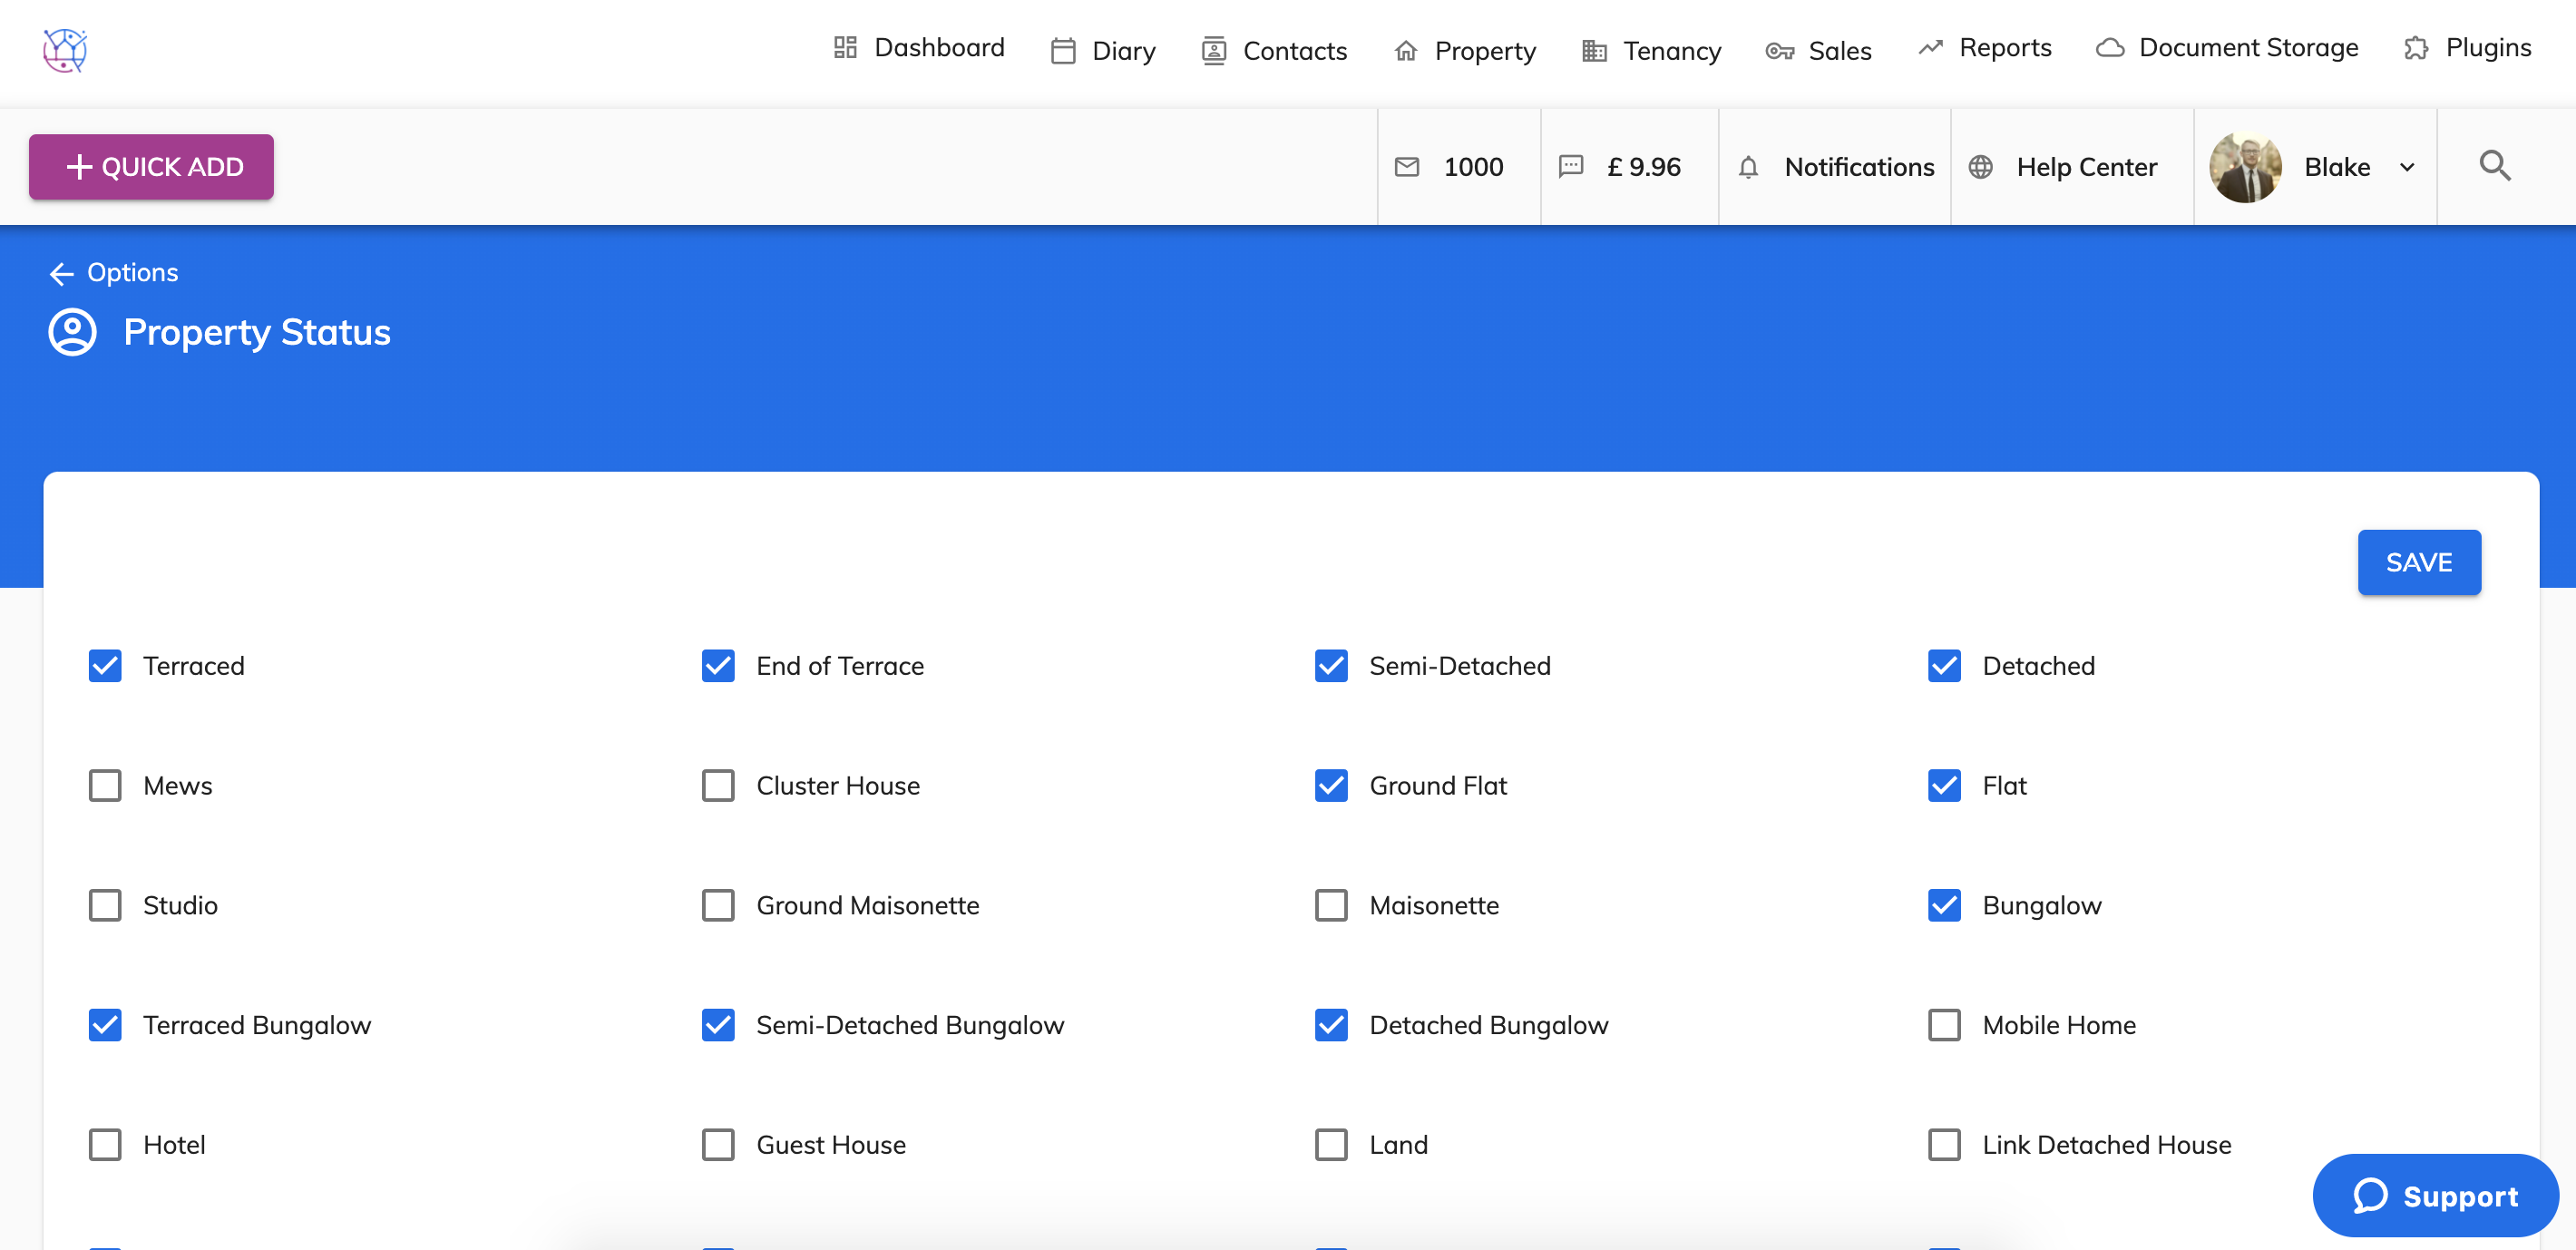Click the QUICK ADD button
This screenshot has width=2576, height=1250.
(151, 167)
